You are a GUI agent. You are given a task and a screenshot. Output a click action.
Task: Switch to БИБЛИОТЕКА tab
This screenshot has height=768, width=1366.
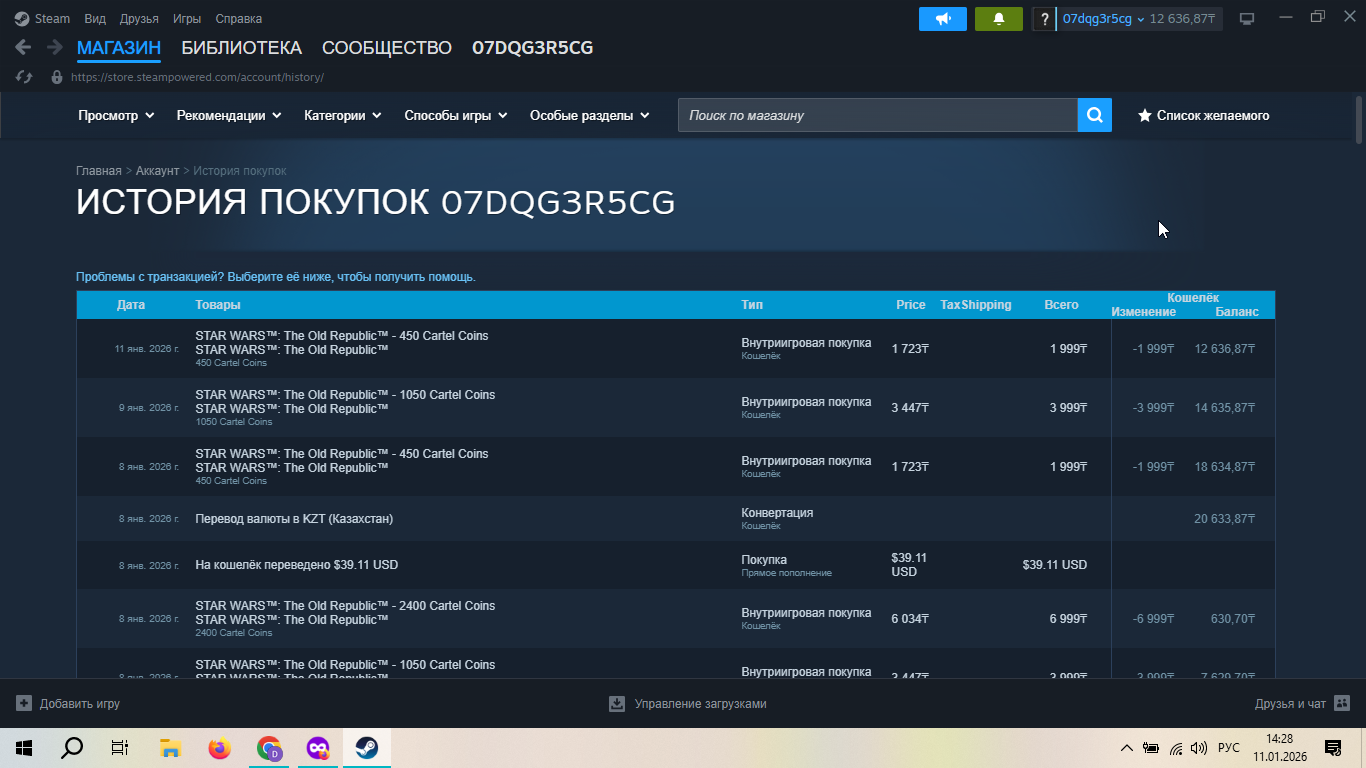pos(241,48)
